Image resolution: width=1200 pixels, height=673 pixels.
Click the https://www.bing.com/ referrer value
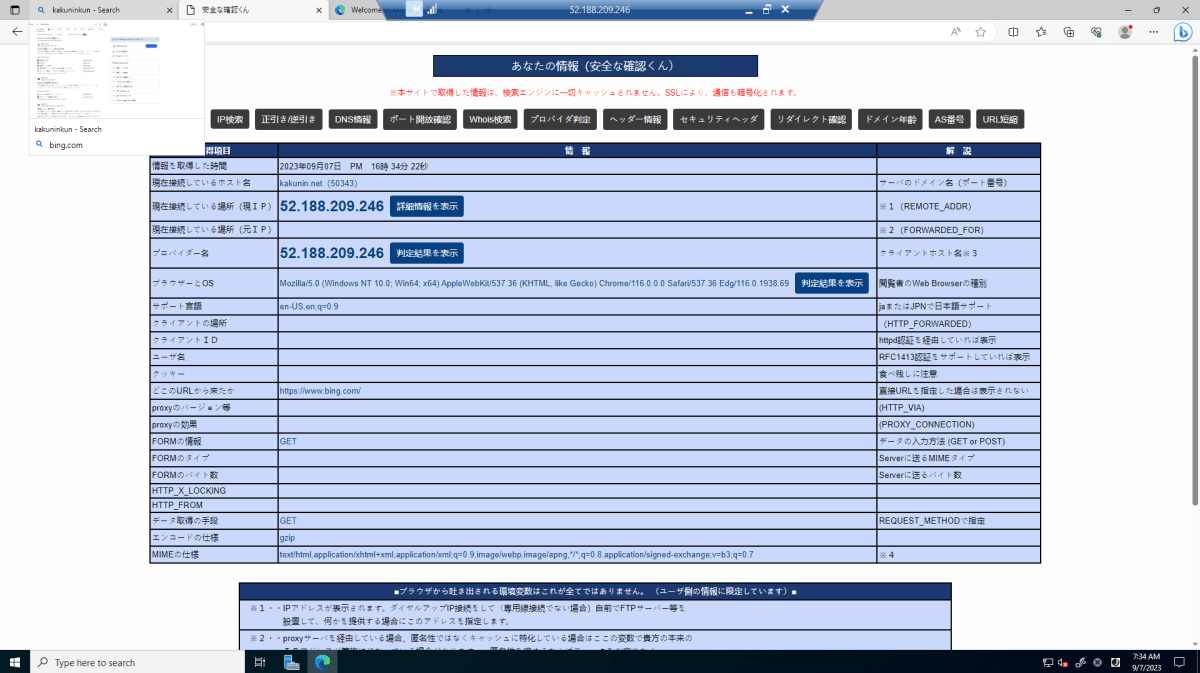point(320,391)
